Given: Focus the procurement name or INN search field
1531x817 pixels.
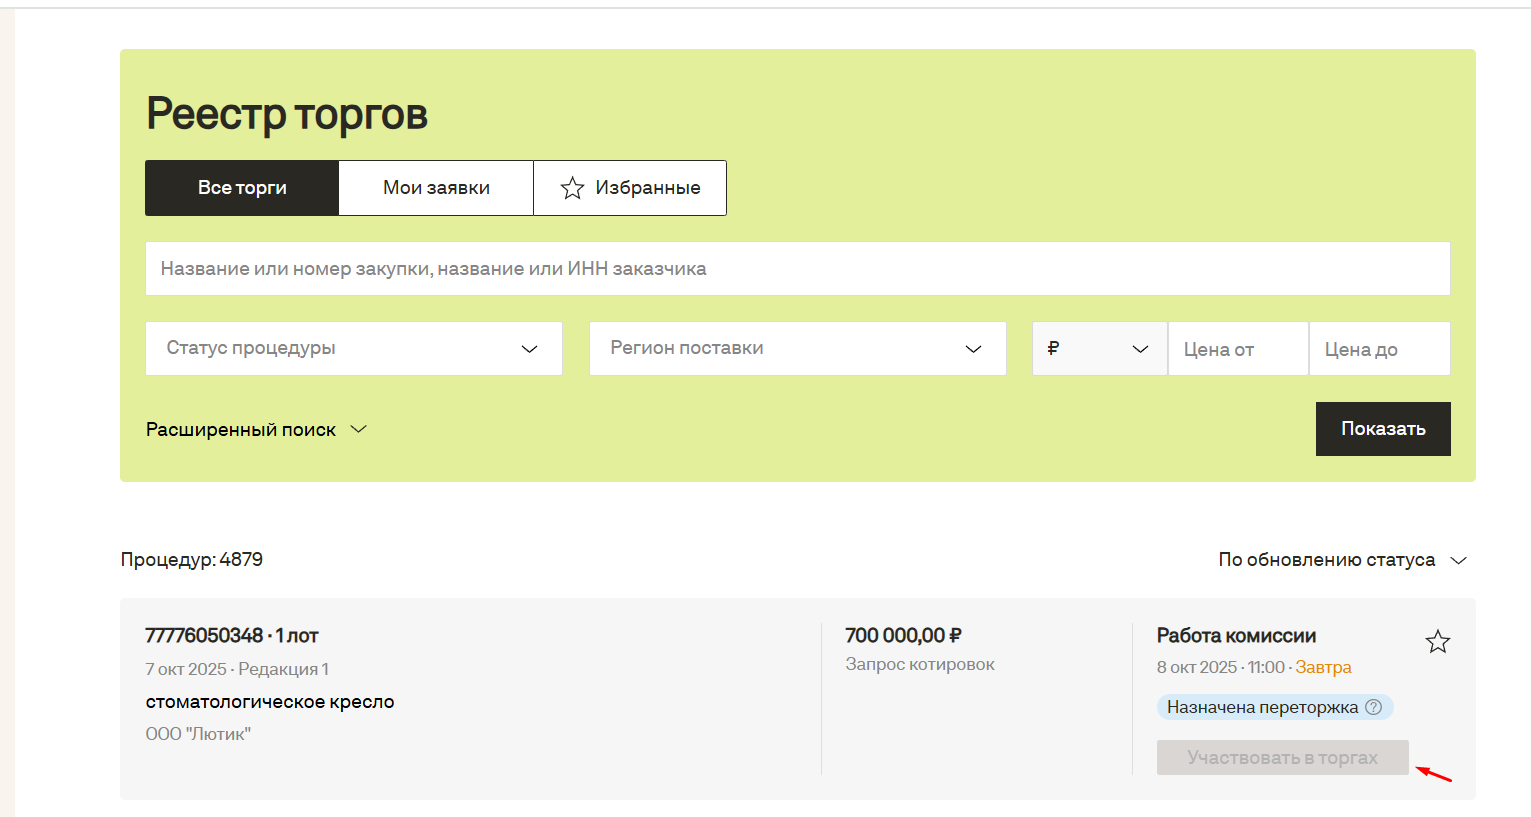Looking at the screenshot, I should pos(797,269).
